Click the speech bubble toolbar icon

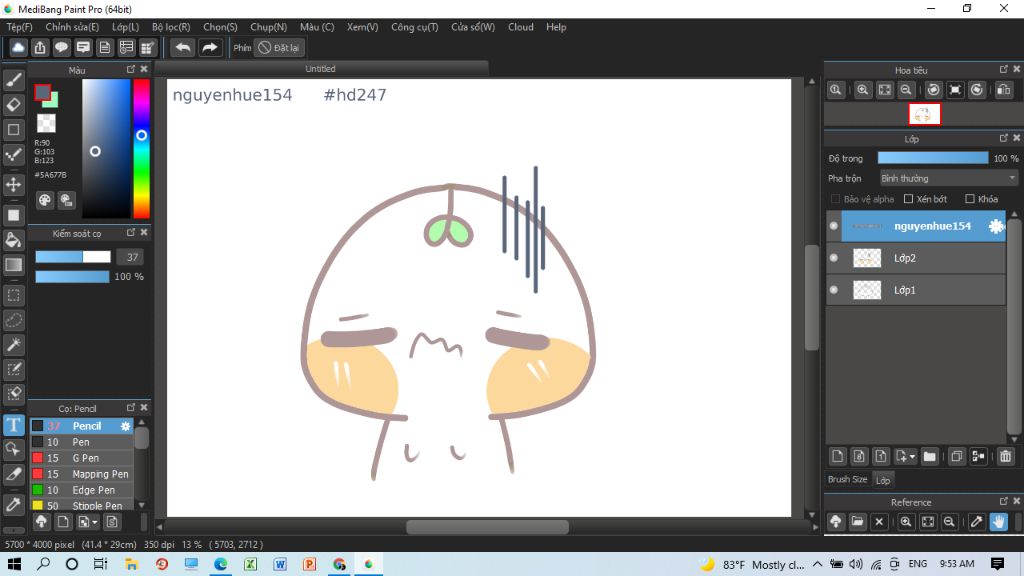point(61,48)
